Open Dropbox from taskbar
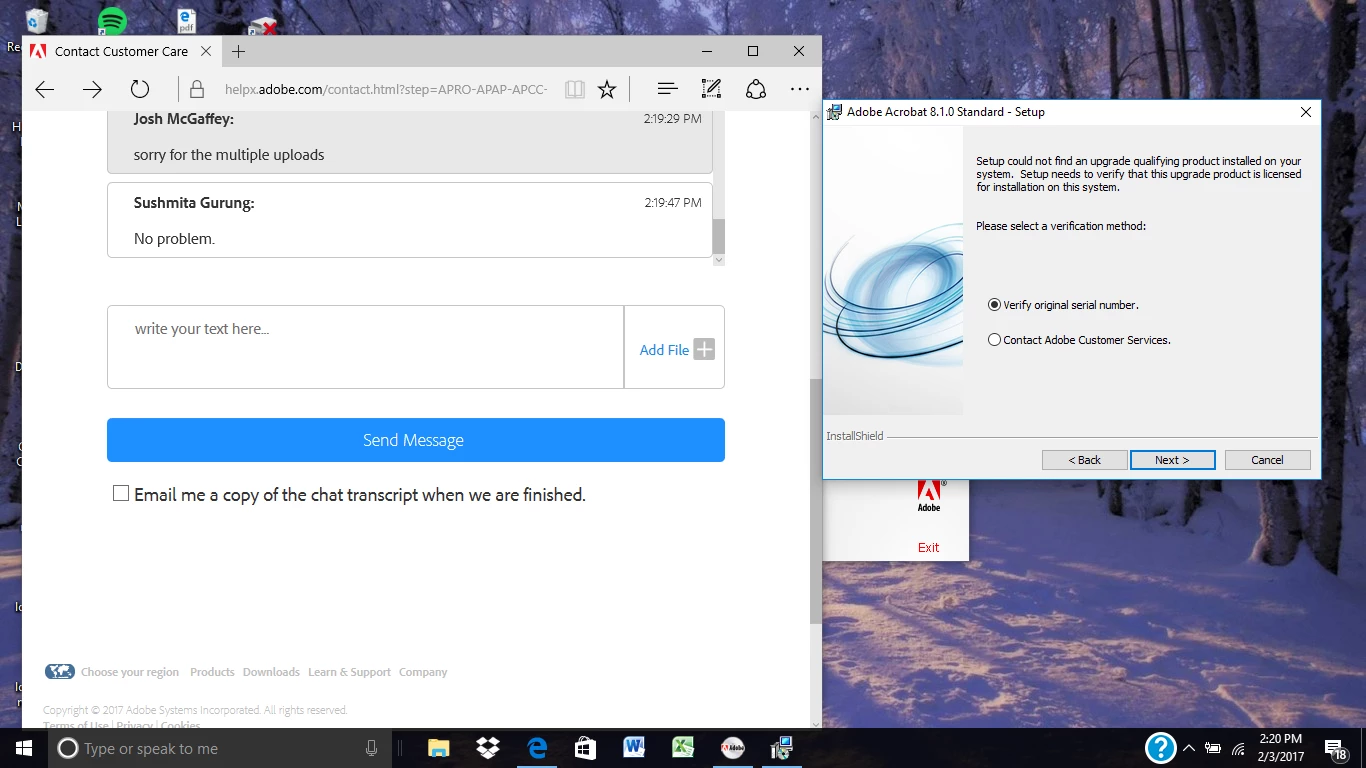The height and width of the screenshot is (768, 1366). [x=488, y=748]
